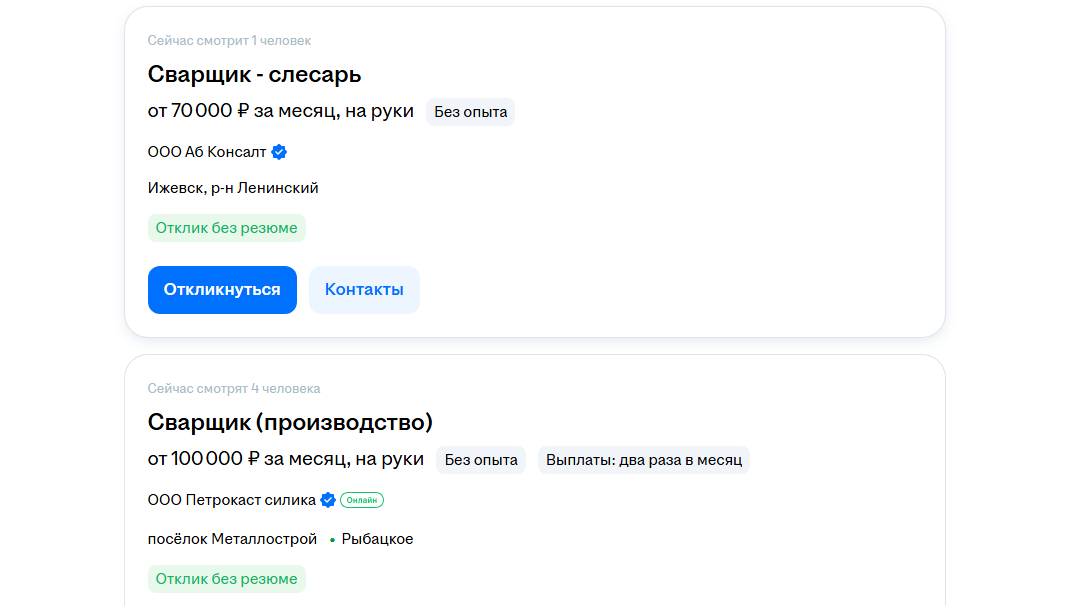Visit the ООО Петрокаст силика company page
Screen dimensions: 1078x606
231,500
